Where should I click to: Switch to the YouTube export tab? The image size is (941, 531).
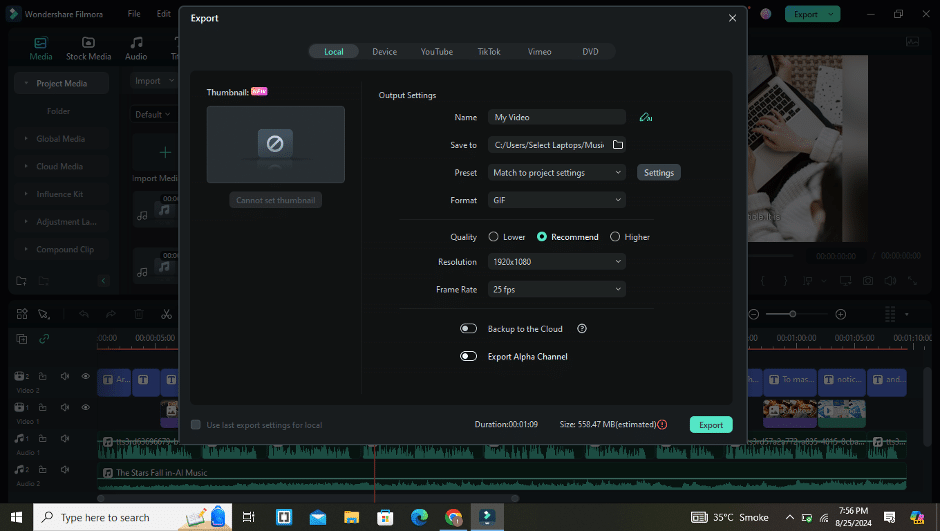tap(437, 52)
